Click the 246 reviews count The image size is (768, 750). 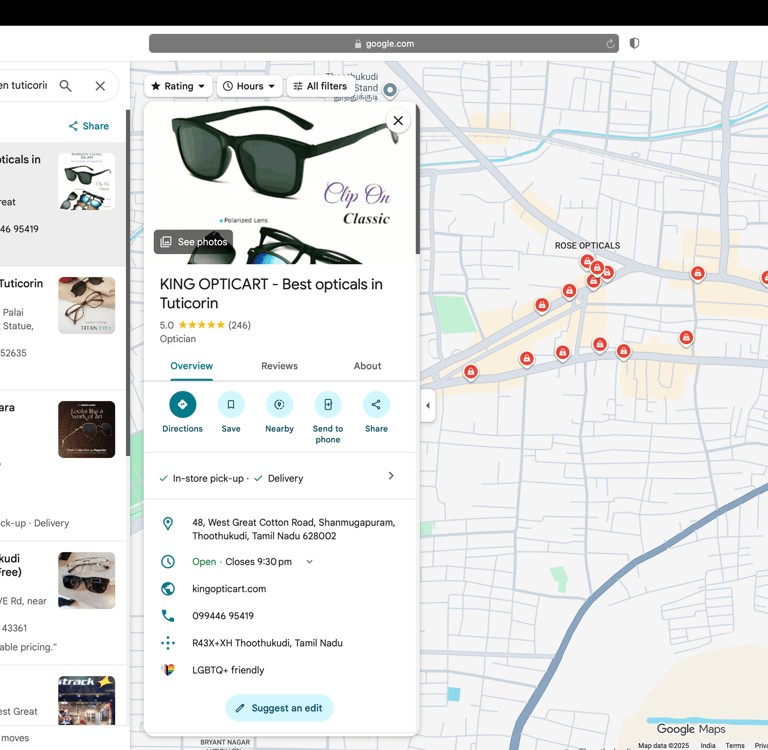[240, 325]
